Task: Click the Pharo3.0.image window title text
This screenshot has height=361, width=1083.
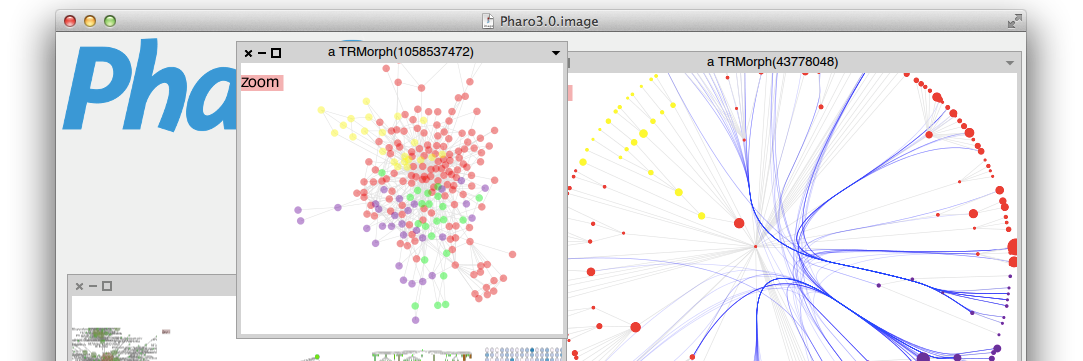Action: pos(549,21)
